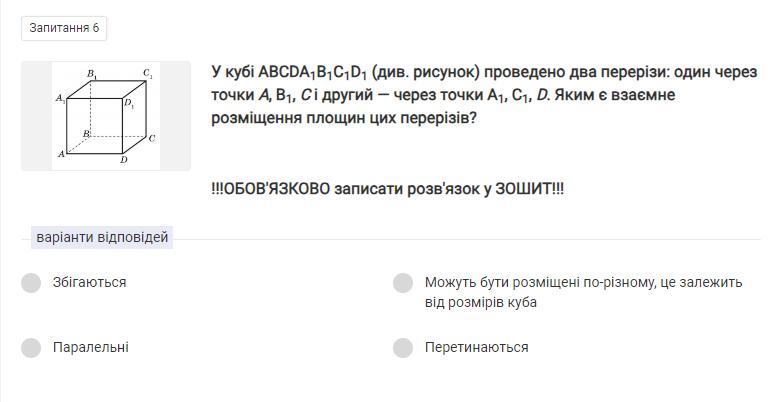Click the "Збігаються" answer text

(x=89, y=283)
